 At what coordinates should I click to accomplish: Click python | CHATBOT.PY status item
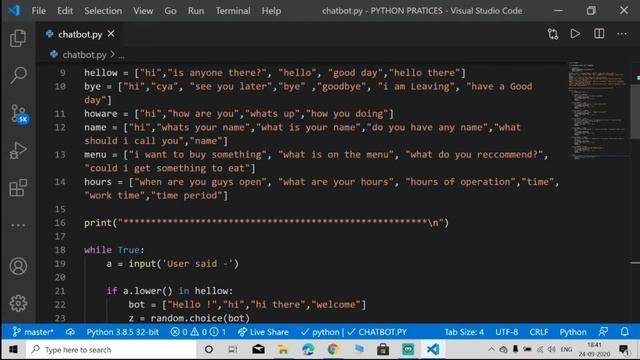coord(353,332)
